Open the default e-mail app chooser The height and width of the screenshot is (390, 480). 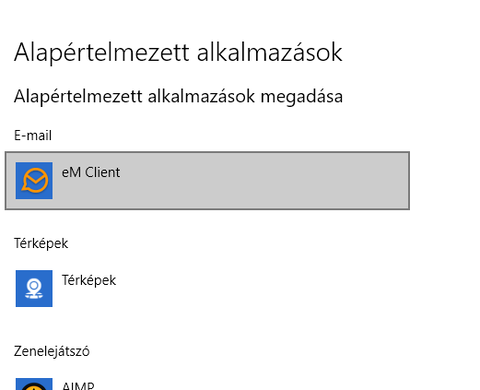207,181
